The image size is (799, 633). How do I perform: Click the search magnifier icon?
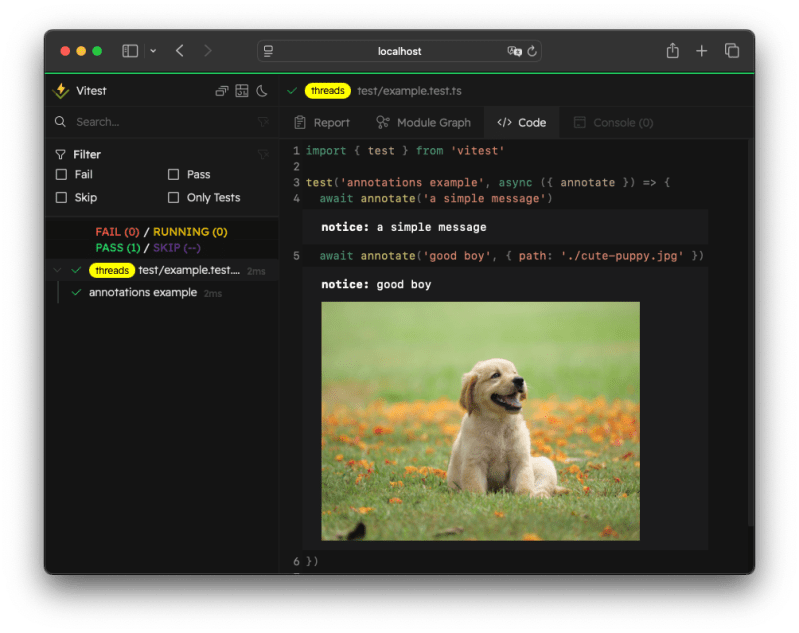[x=60, y=122]
